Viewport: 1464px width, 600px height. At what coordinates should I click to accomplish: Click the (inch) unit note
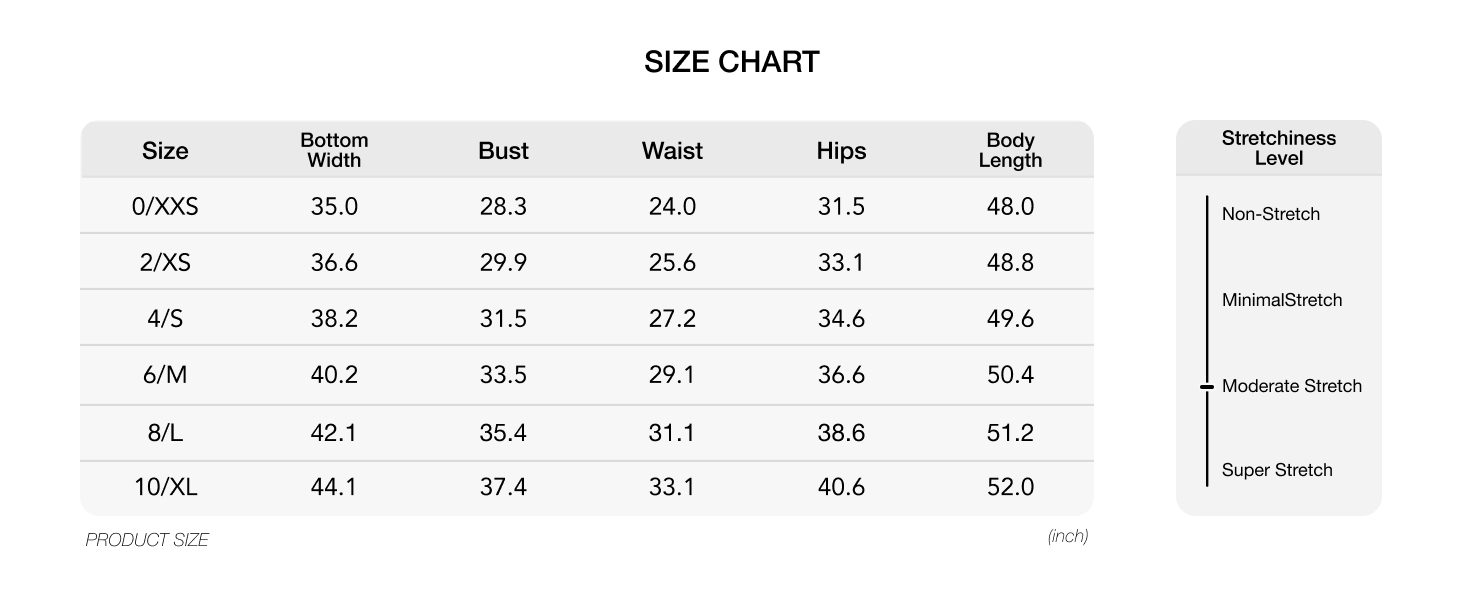(1068, 536)
